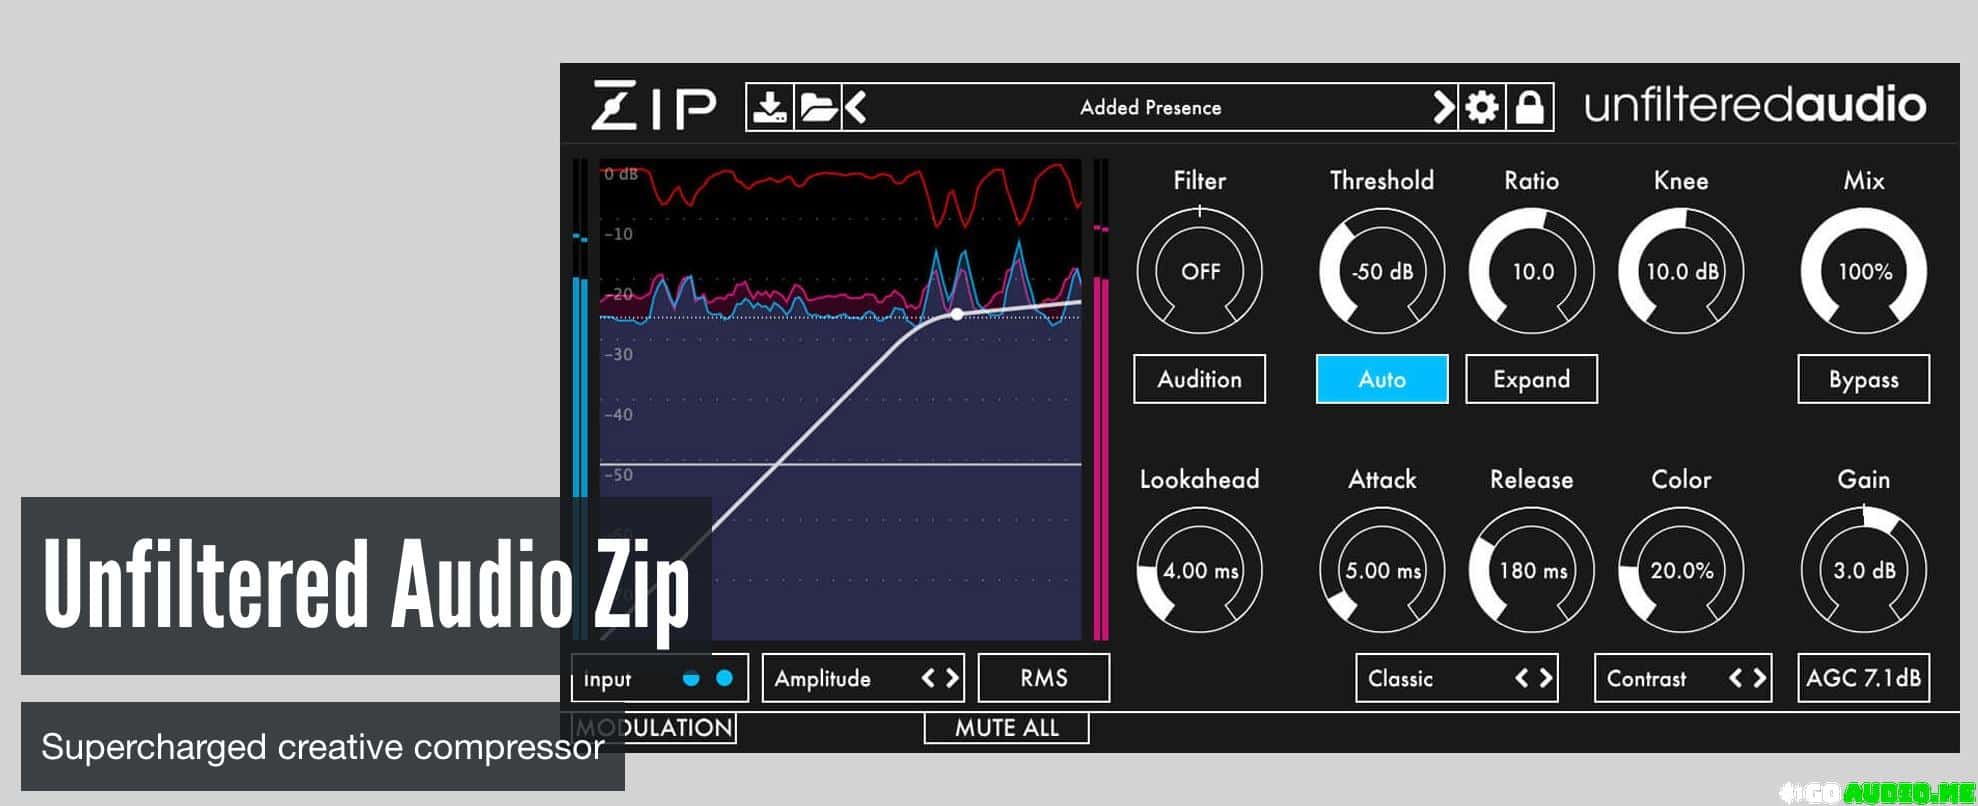Toggle the Bypass button
1978x806 pixels.
click(1864, 379)
